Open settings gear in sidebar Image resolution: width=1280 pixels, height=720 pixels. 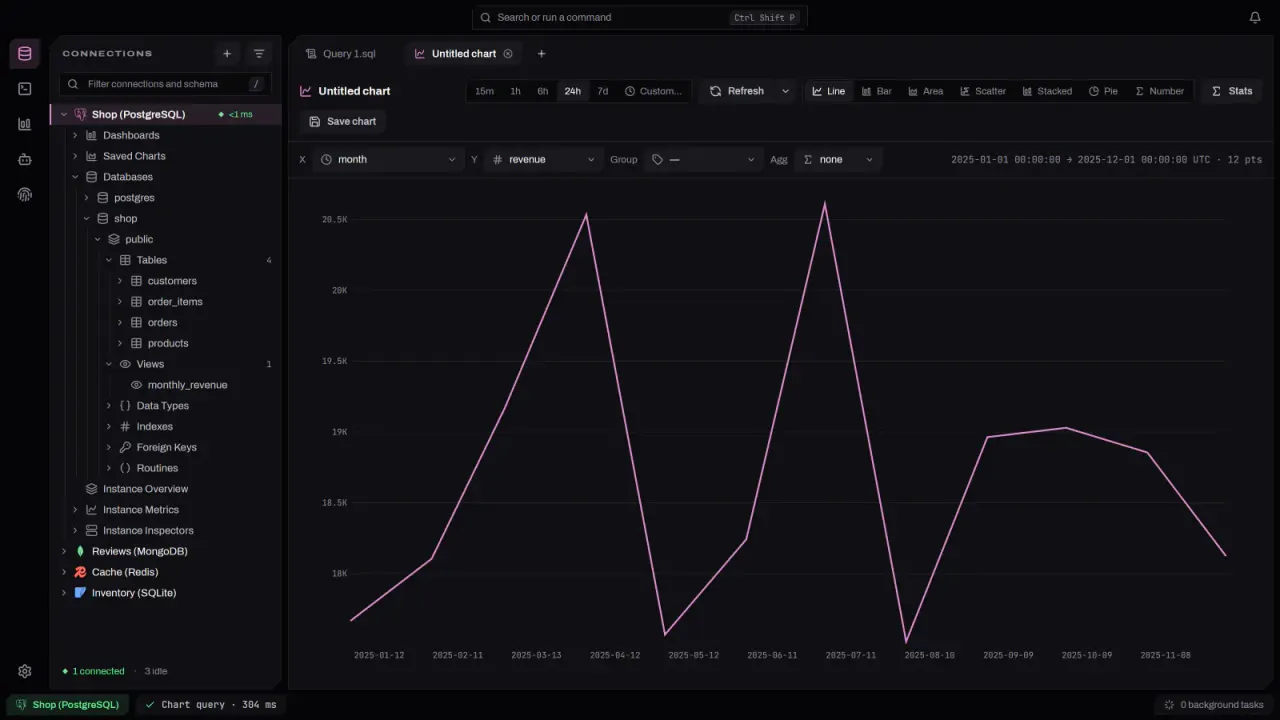click(25, 671)
